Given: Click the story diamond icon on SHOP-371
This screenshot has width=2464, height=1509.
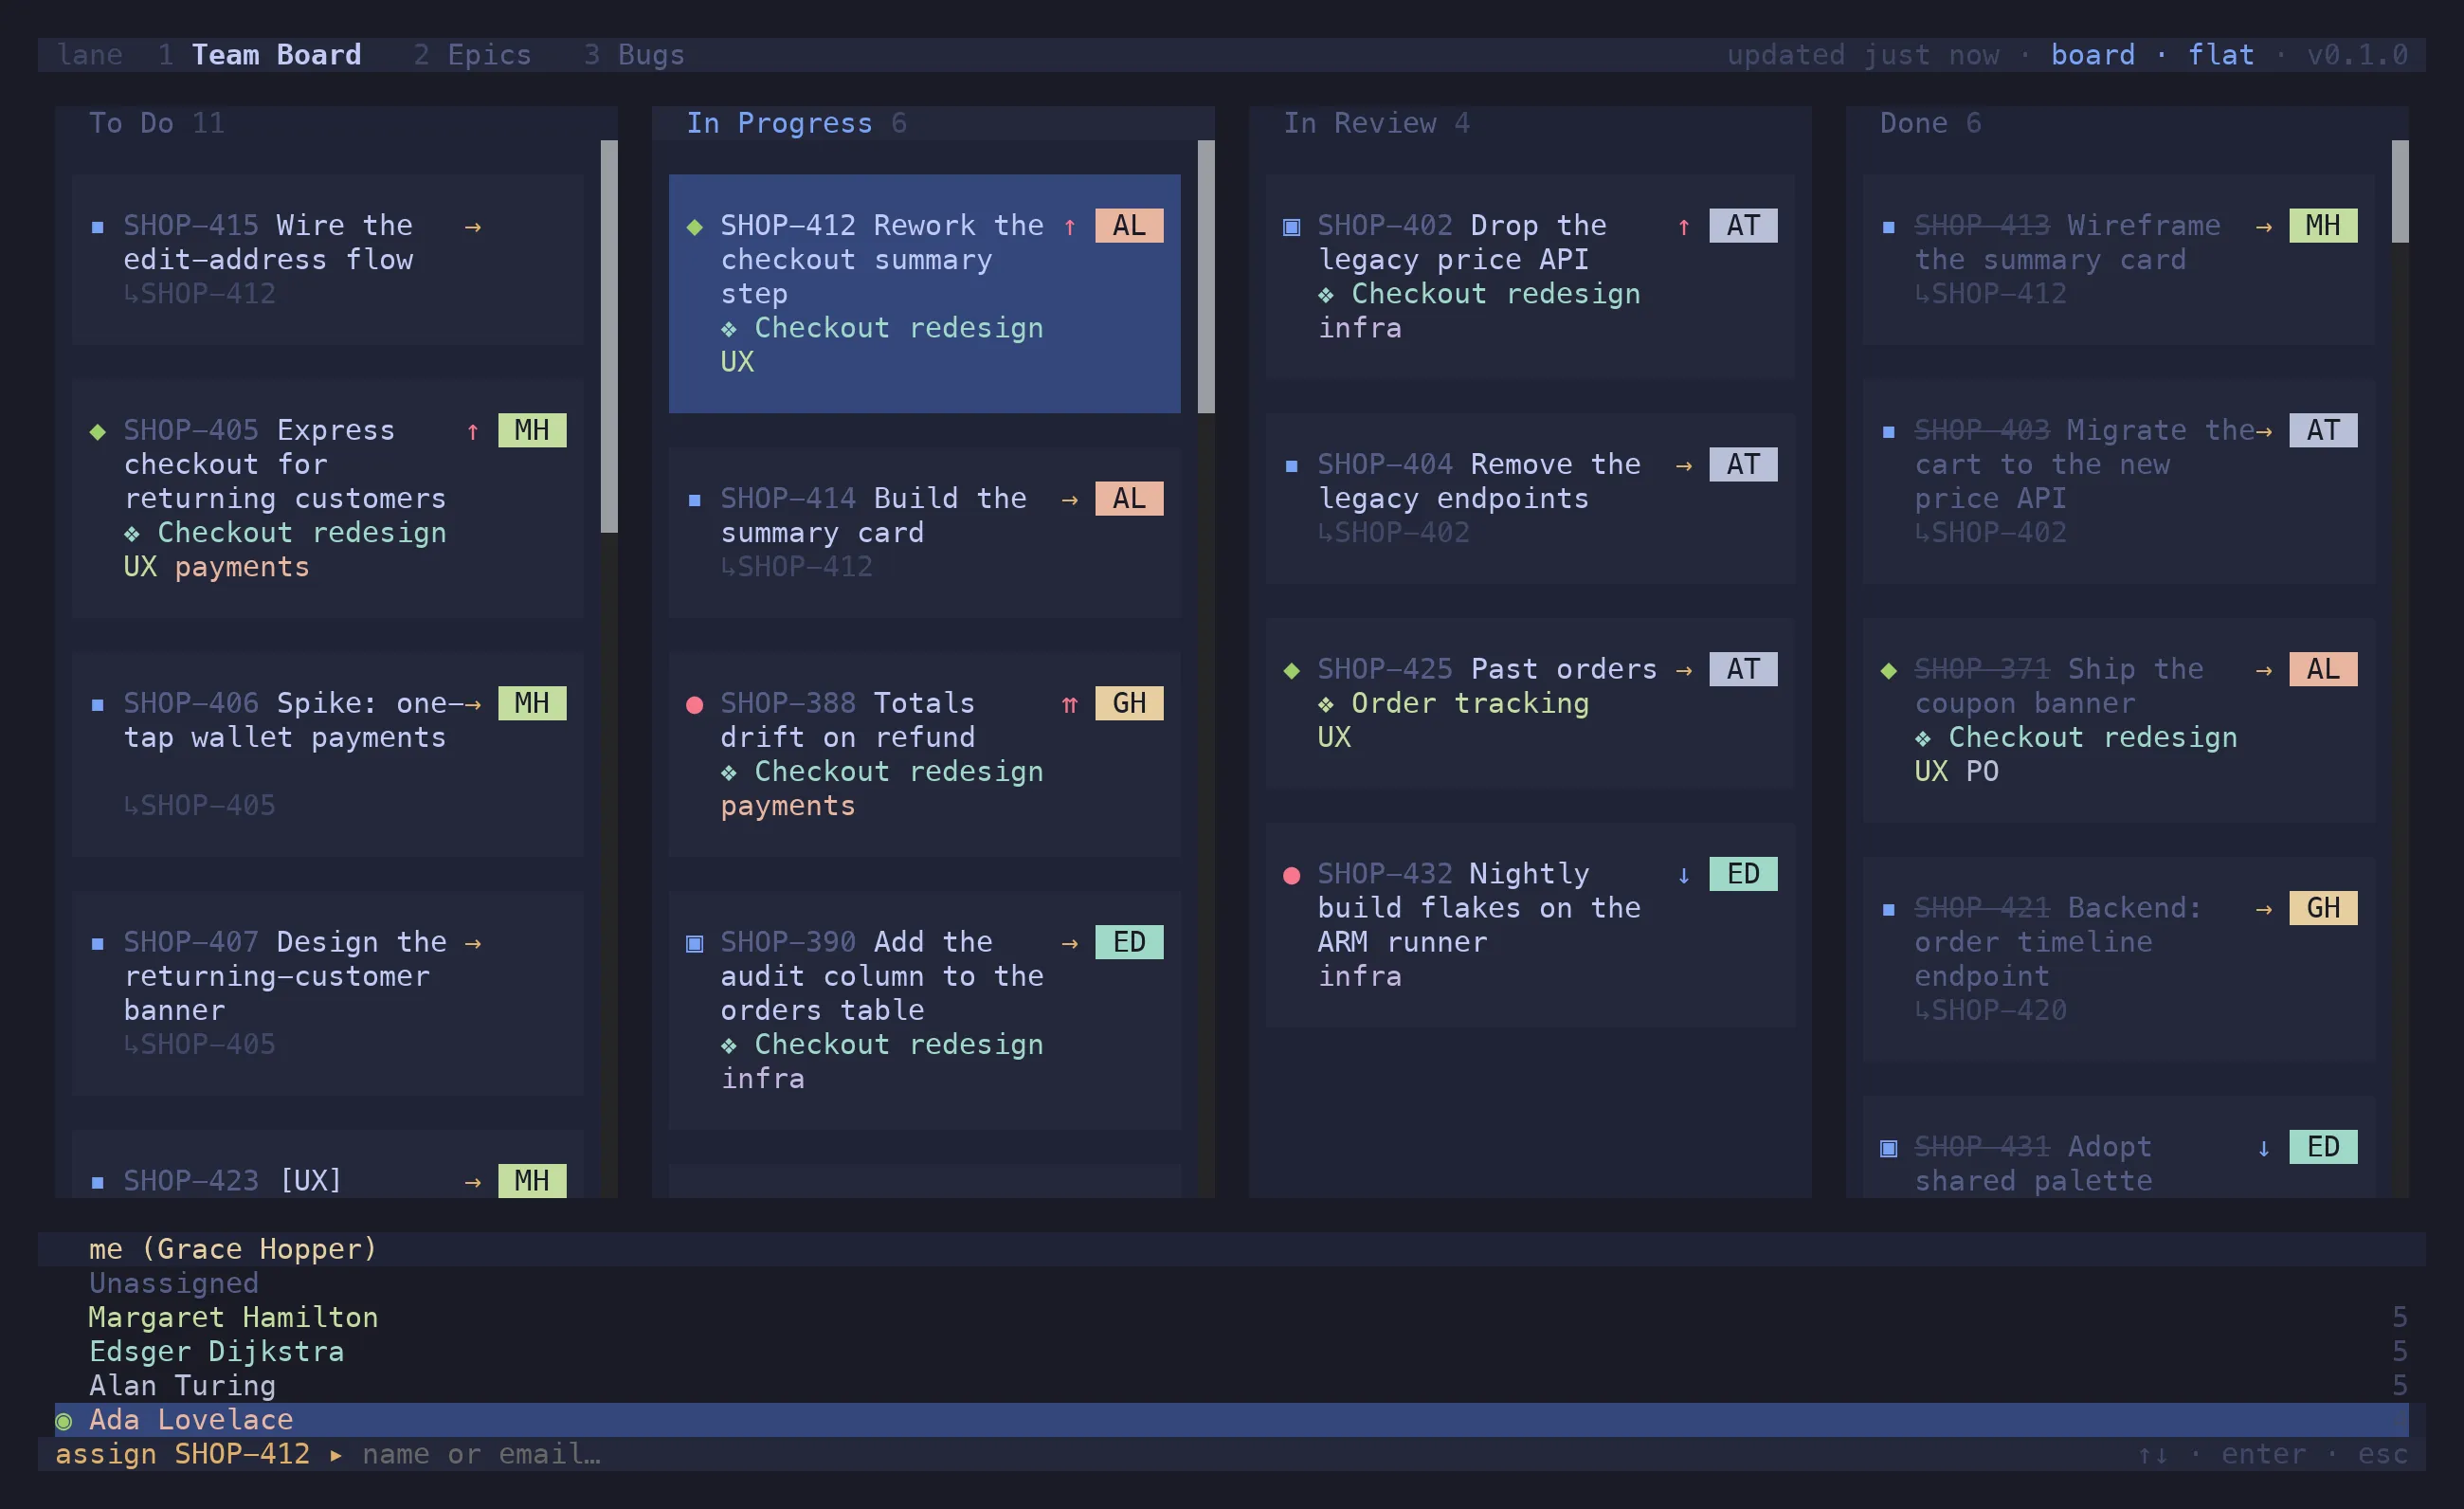Looking at the screenshot, I should tap(1888, 671).
